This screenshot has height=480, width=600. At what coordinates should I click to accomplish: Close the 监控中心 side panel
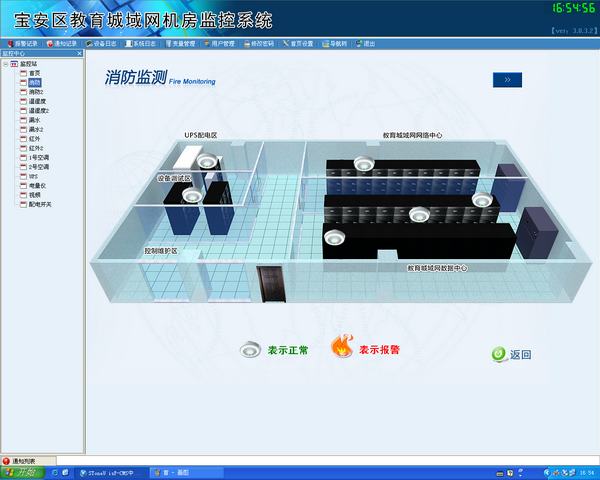[79, 54]
